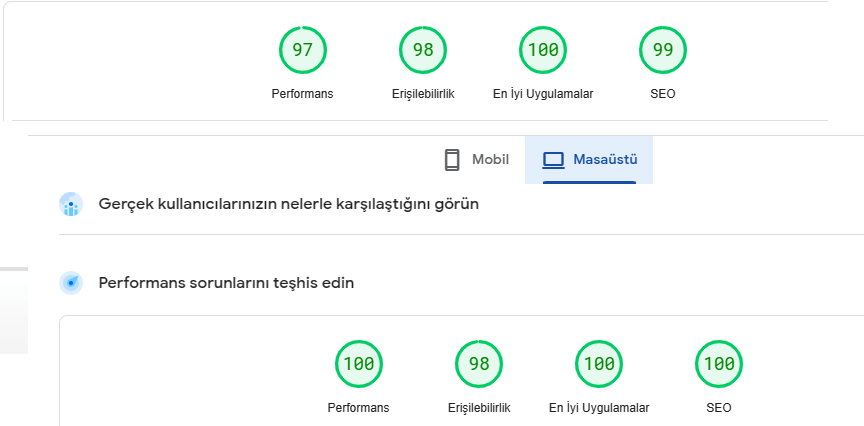
Task: Click the Performans label under score 97
Action: [303, 94]
